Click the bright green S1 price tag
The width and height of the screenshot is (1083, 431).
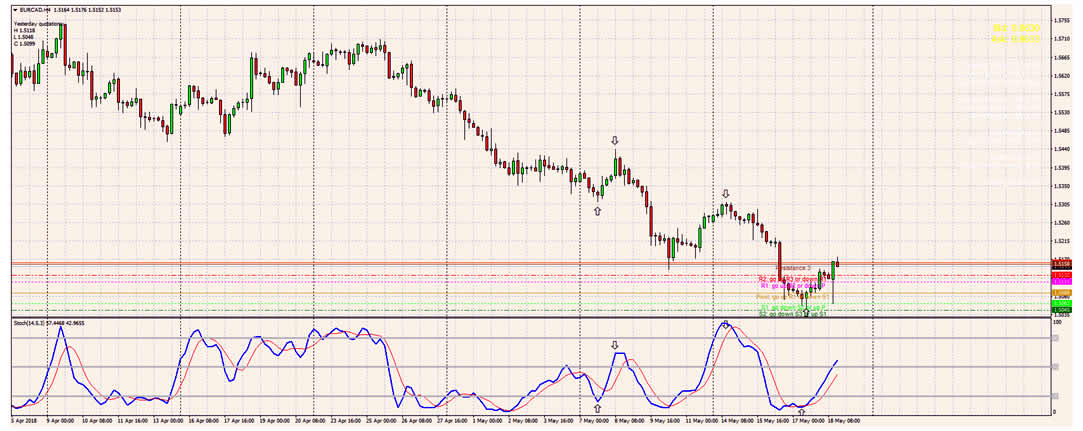click(x=1062, y=304)
